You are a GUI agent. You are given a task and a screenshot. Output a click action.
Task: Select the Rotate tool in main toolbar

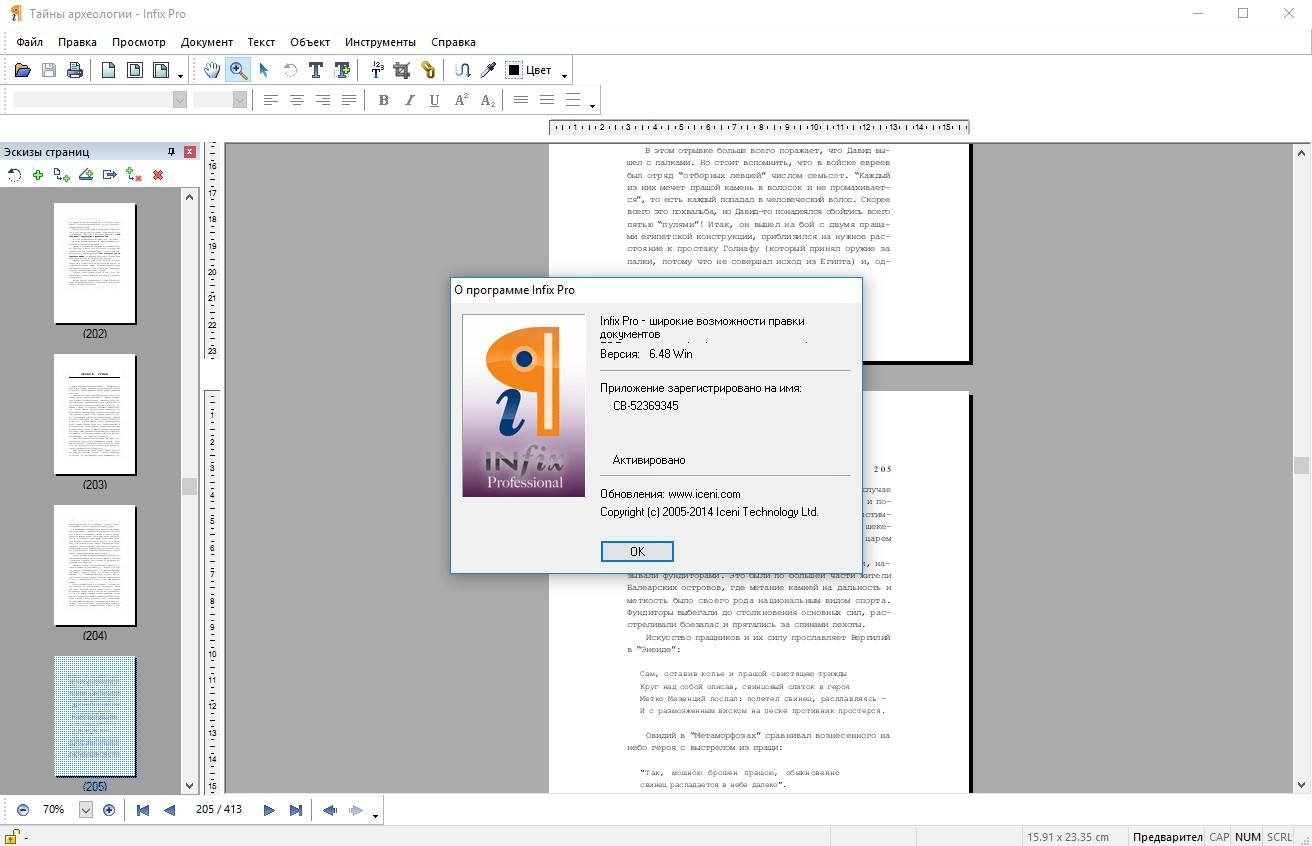tap(290, 70)
